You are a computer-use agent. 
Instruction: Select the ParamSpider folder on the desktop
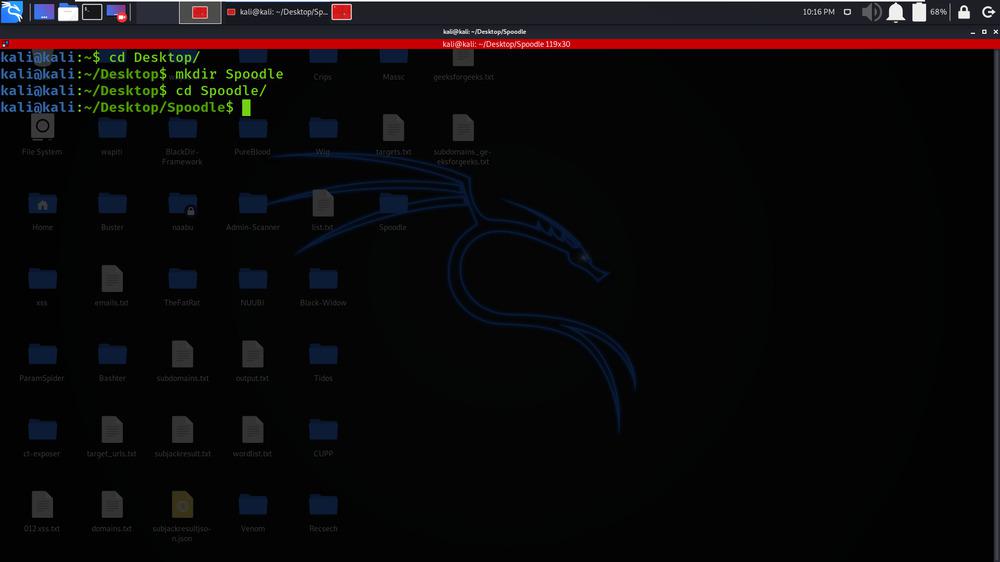coord(42,362)
